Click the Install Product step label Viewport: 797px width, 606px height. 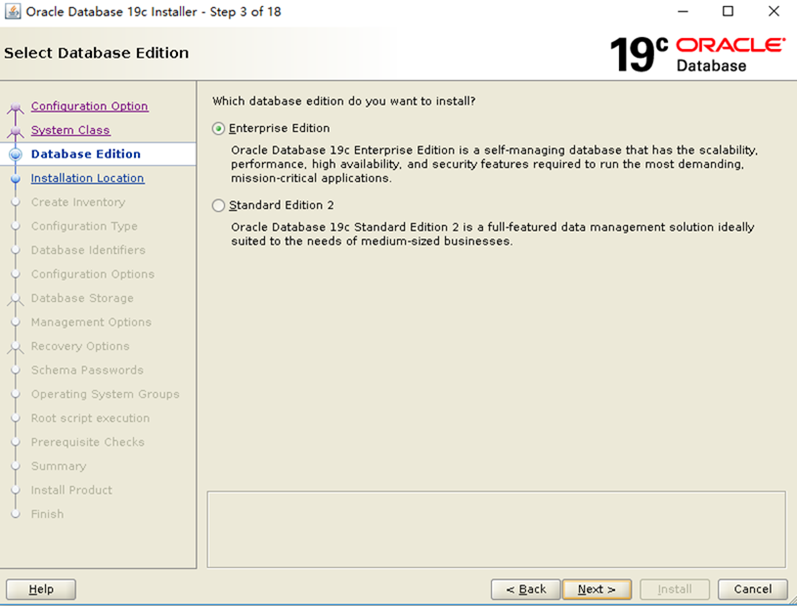pyautogui.click(x=72, y=490)
